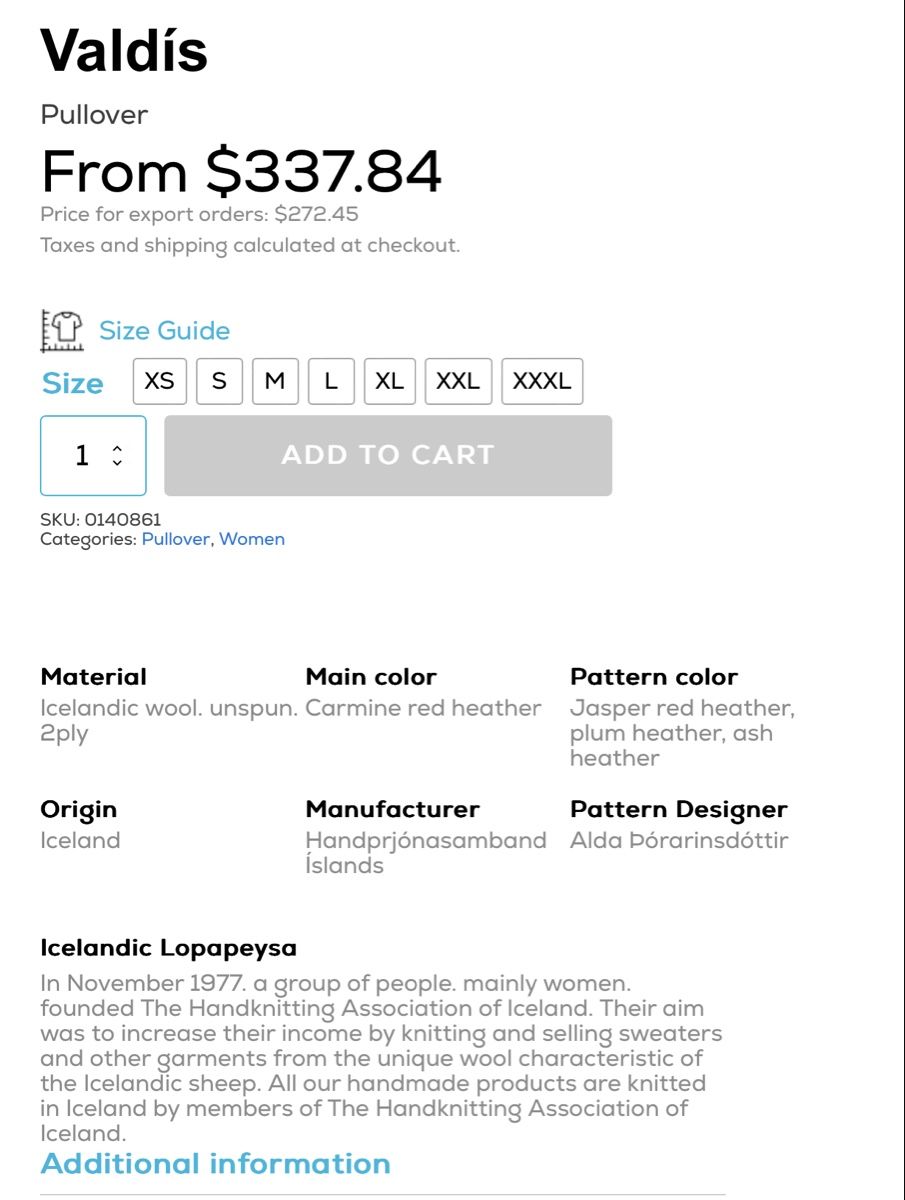This screenshot has height=1200, width=905.
Task: Pick size L
Action: tap(331, 381)
